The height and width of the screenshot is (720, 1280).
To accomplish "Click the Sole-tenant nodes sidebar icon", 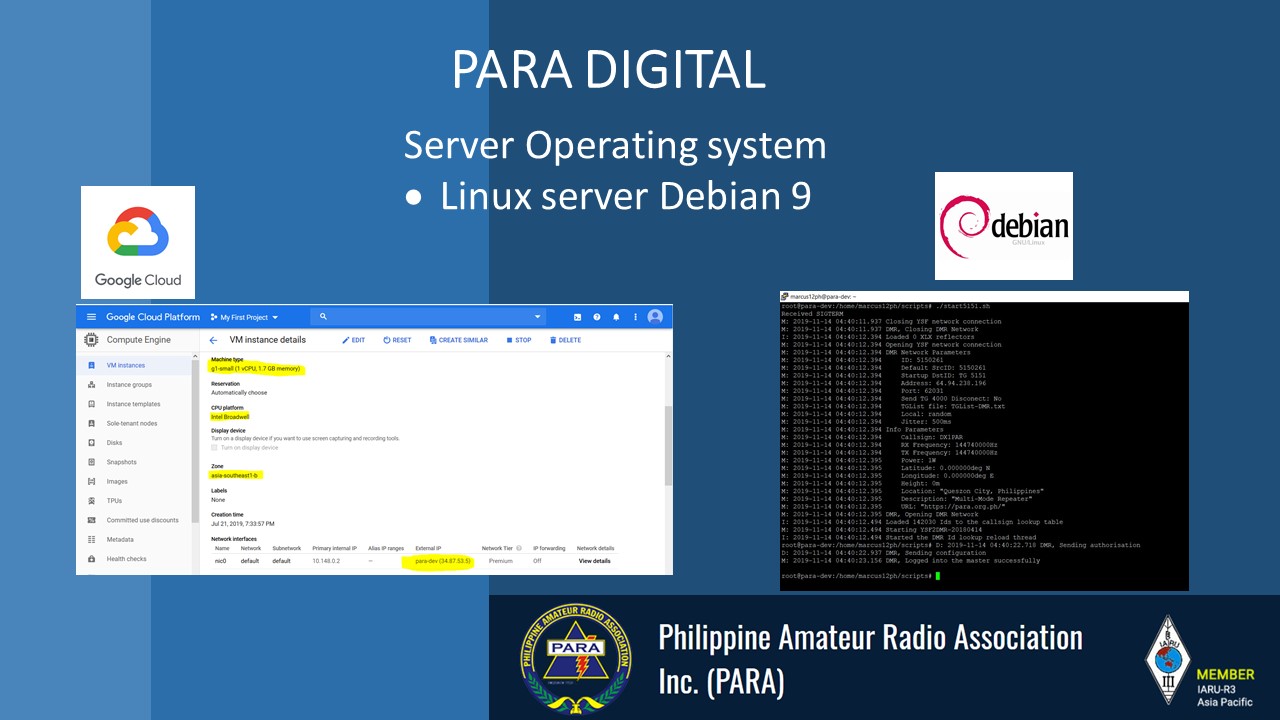I will pyautogui.click(x=92, y=424).
